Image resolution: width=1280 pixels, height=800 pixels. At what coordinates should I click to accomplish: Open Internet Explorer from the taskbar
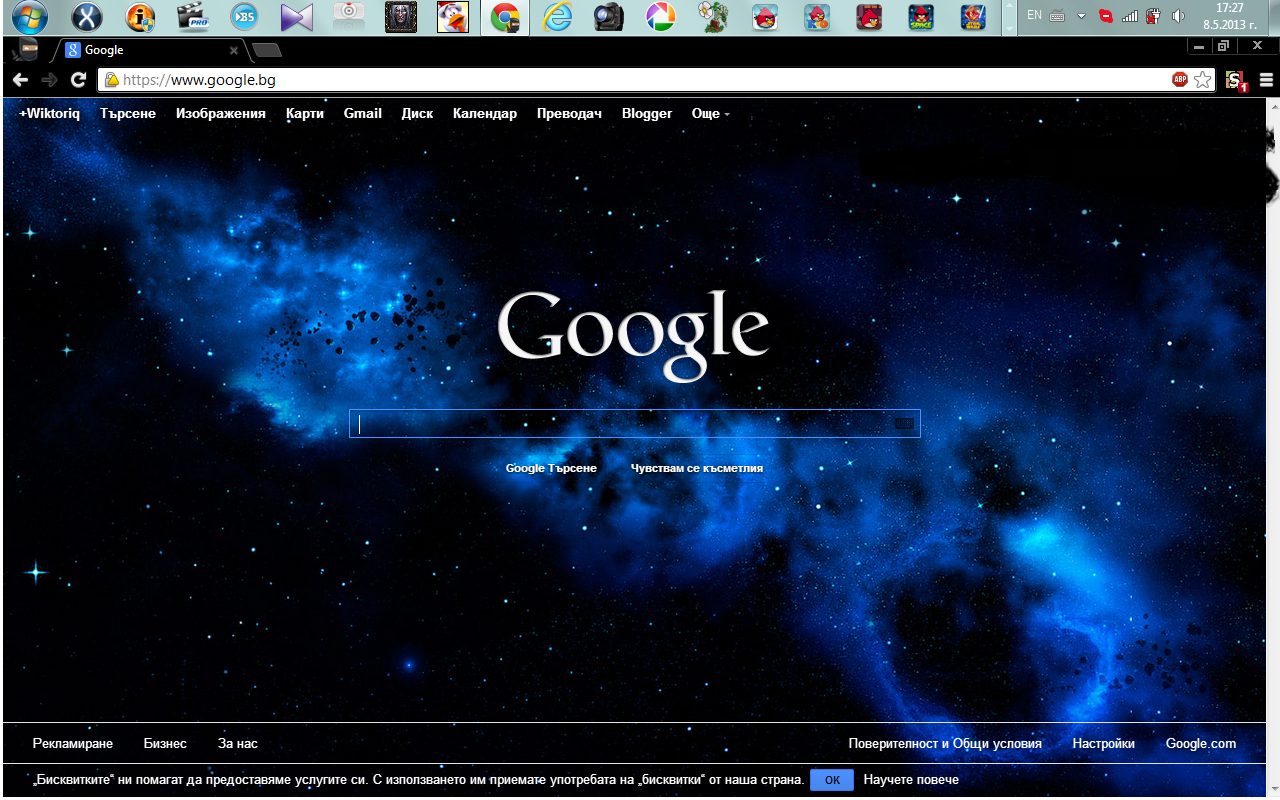pos(557,17)
